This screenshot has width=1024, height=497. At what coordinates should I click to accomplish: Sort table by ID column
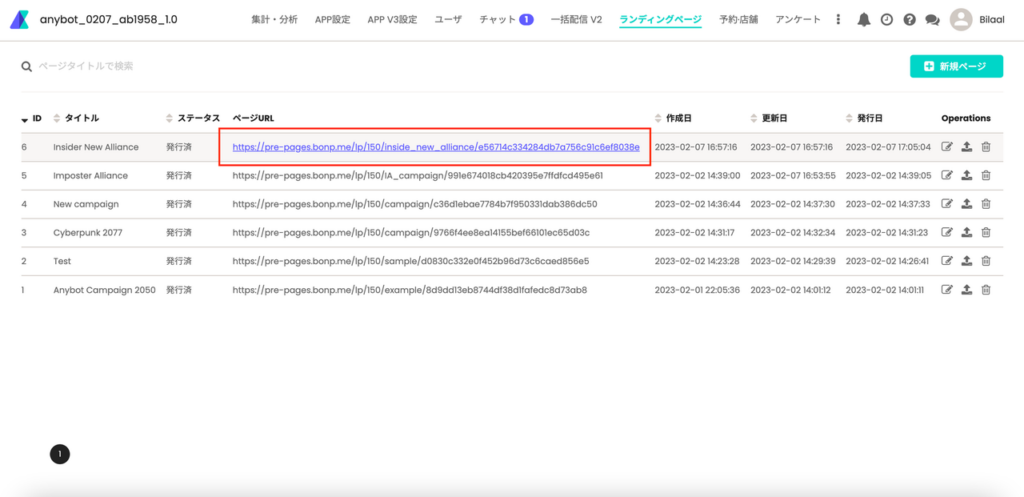coord(32,118)
